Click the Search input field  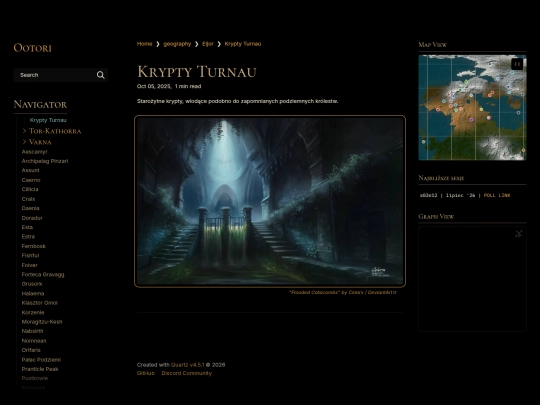click(x=61, y=75)
